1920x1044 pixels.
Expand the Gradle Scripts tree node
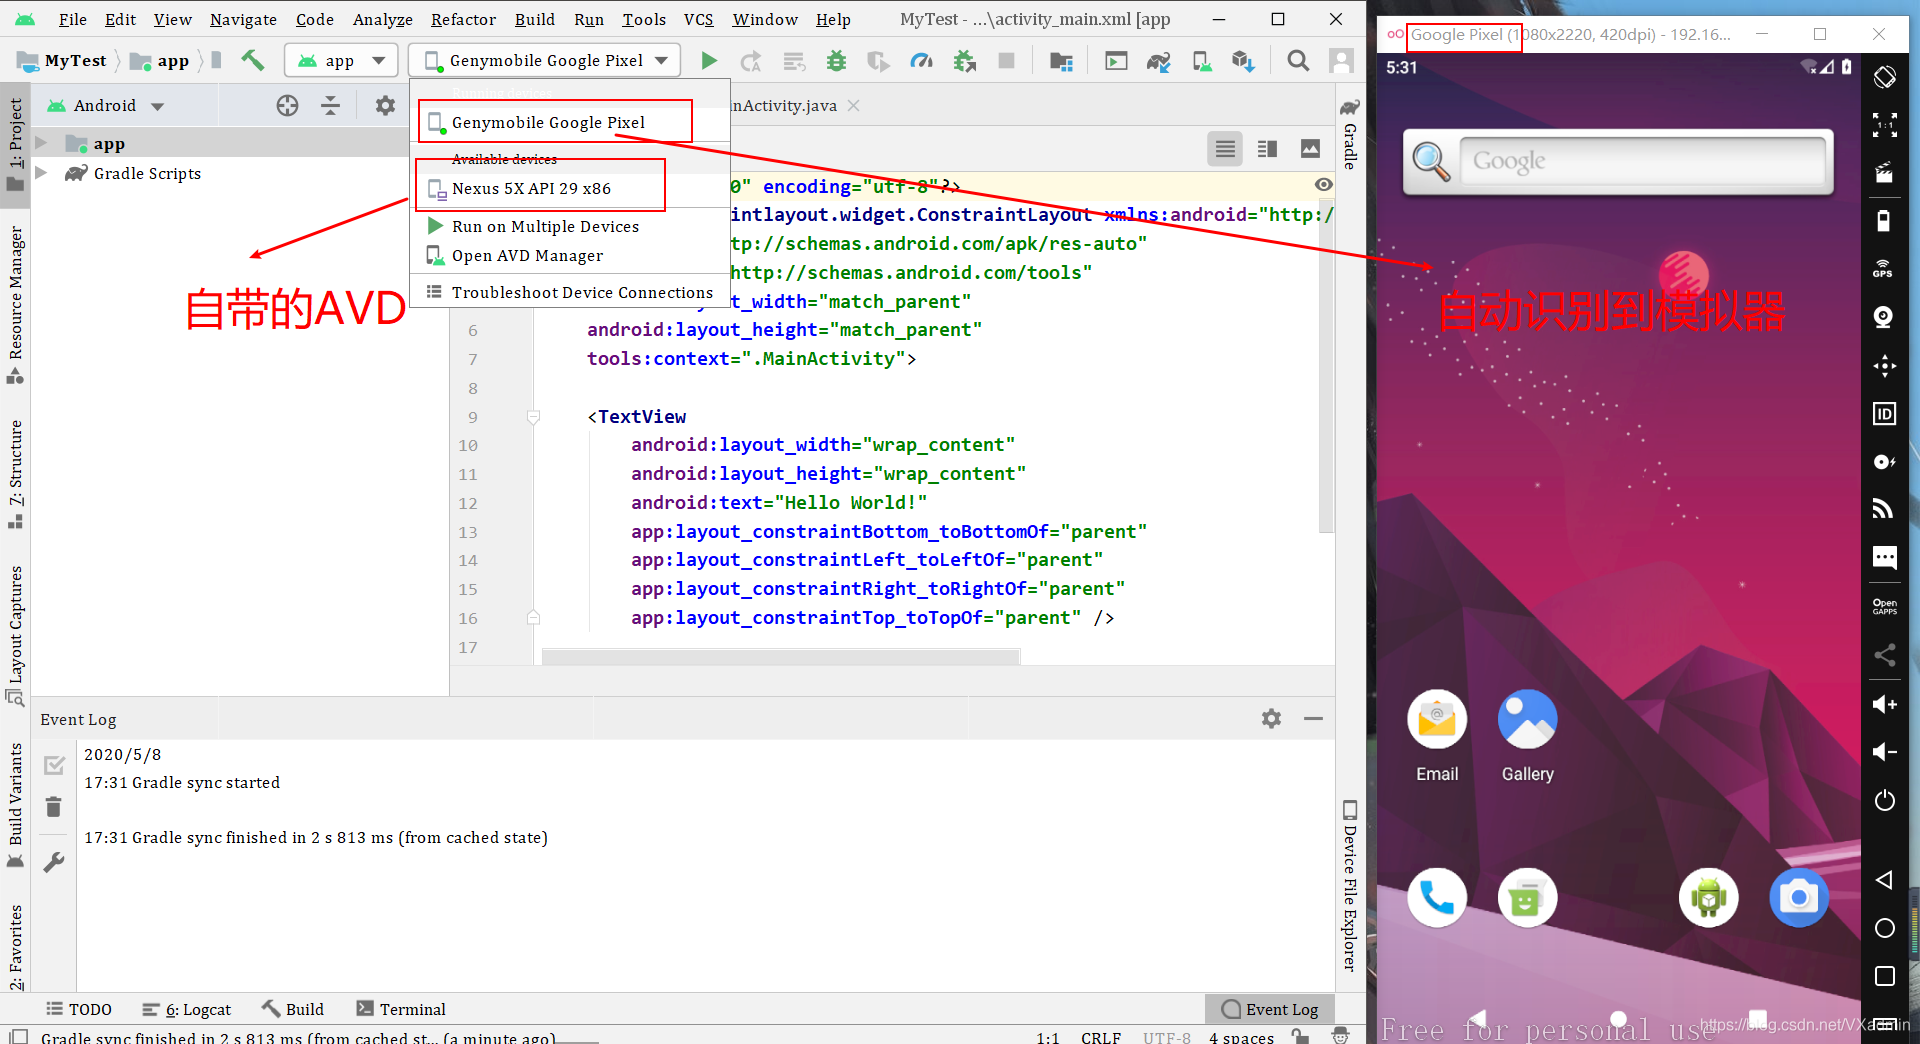coord(41,173)
